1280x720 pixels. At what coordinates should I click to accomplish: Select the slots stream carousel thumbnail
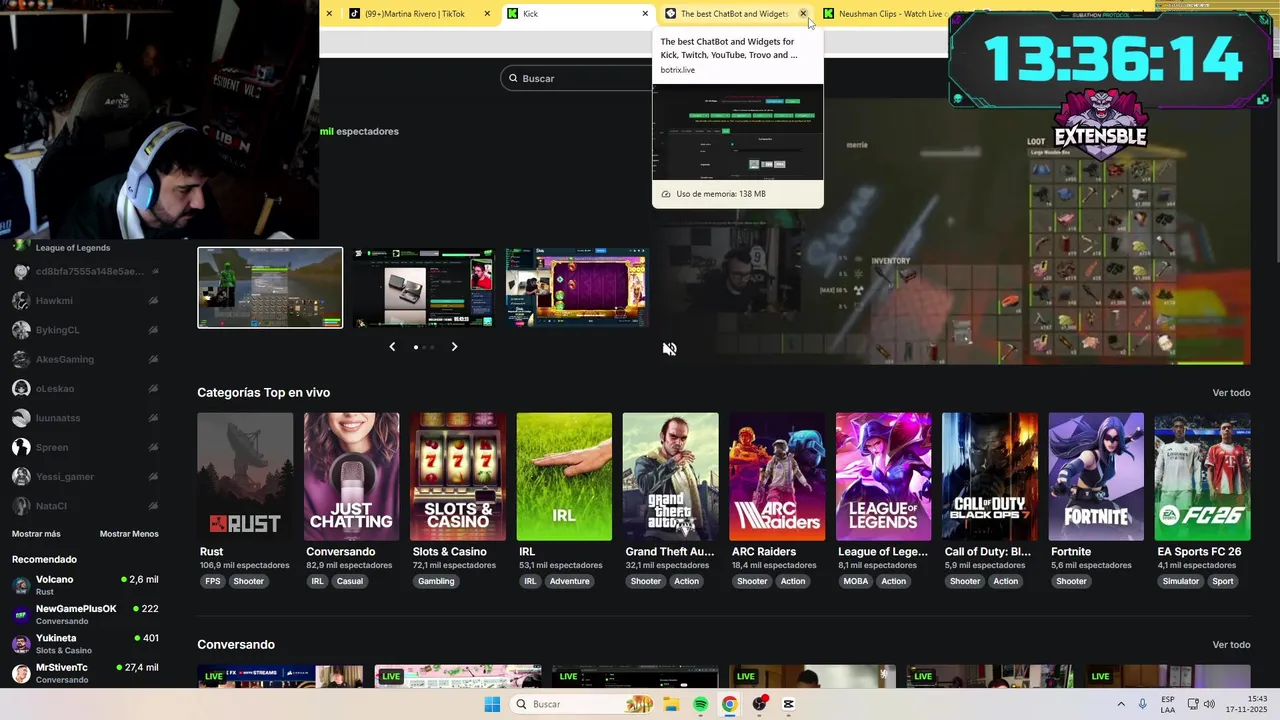pyautogui.click(x=577, y=288)
